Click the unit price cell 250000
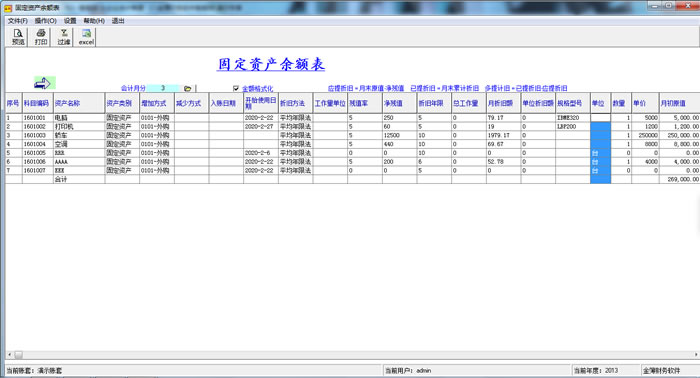This screenshot has width=700, height=378. click(x=645, y=135)
